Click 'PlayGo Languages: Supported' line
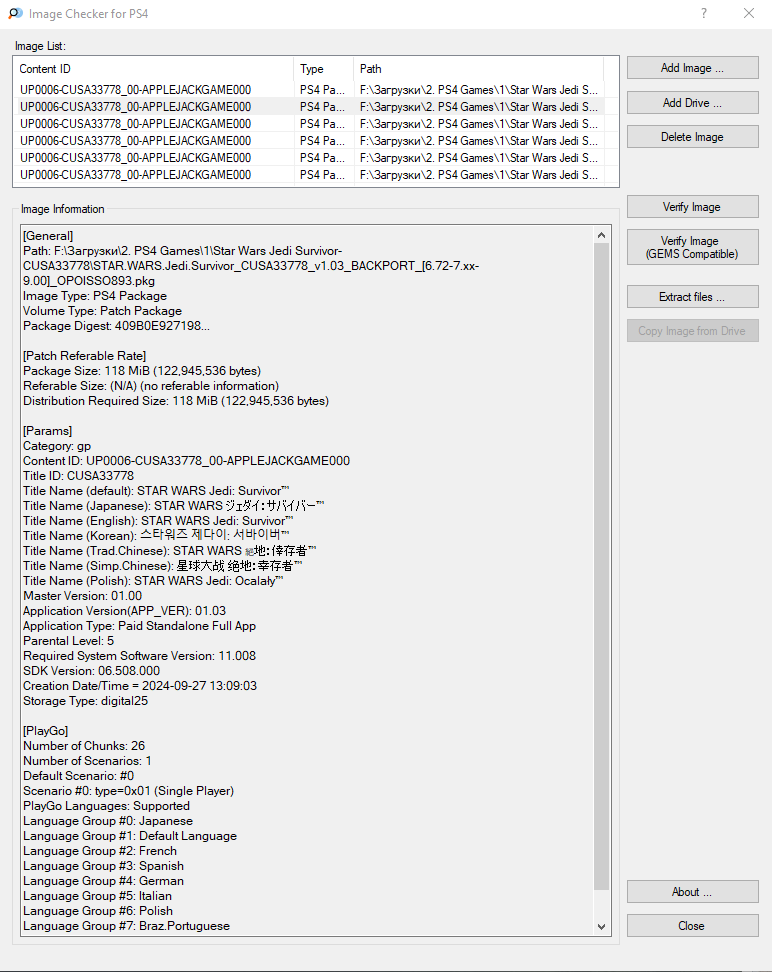Viewport: 772px width, 972px height. click(x=107, y=806)
